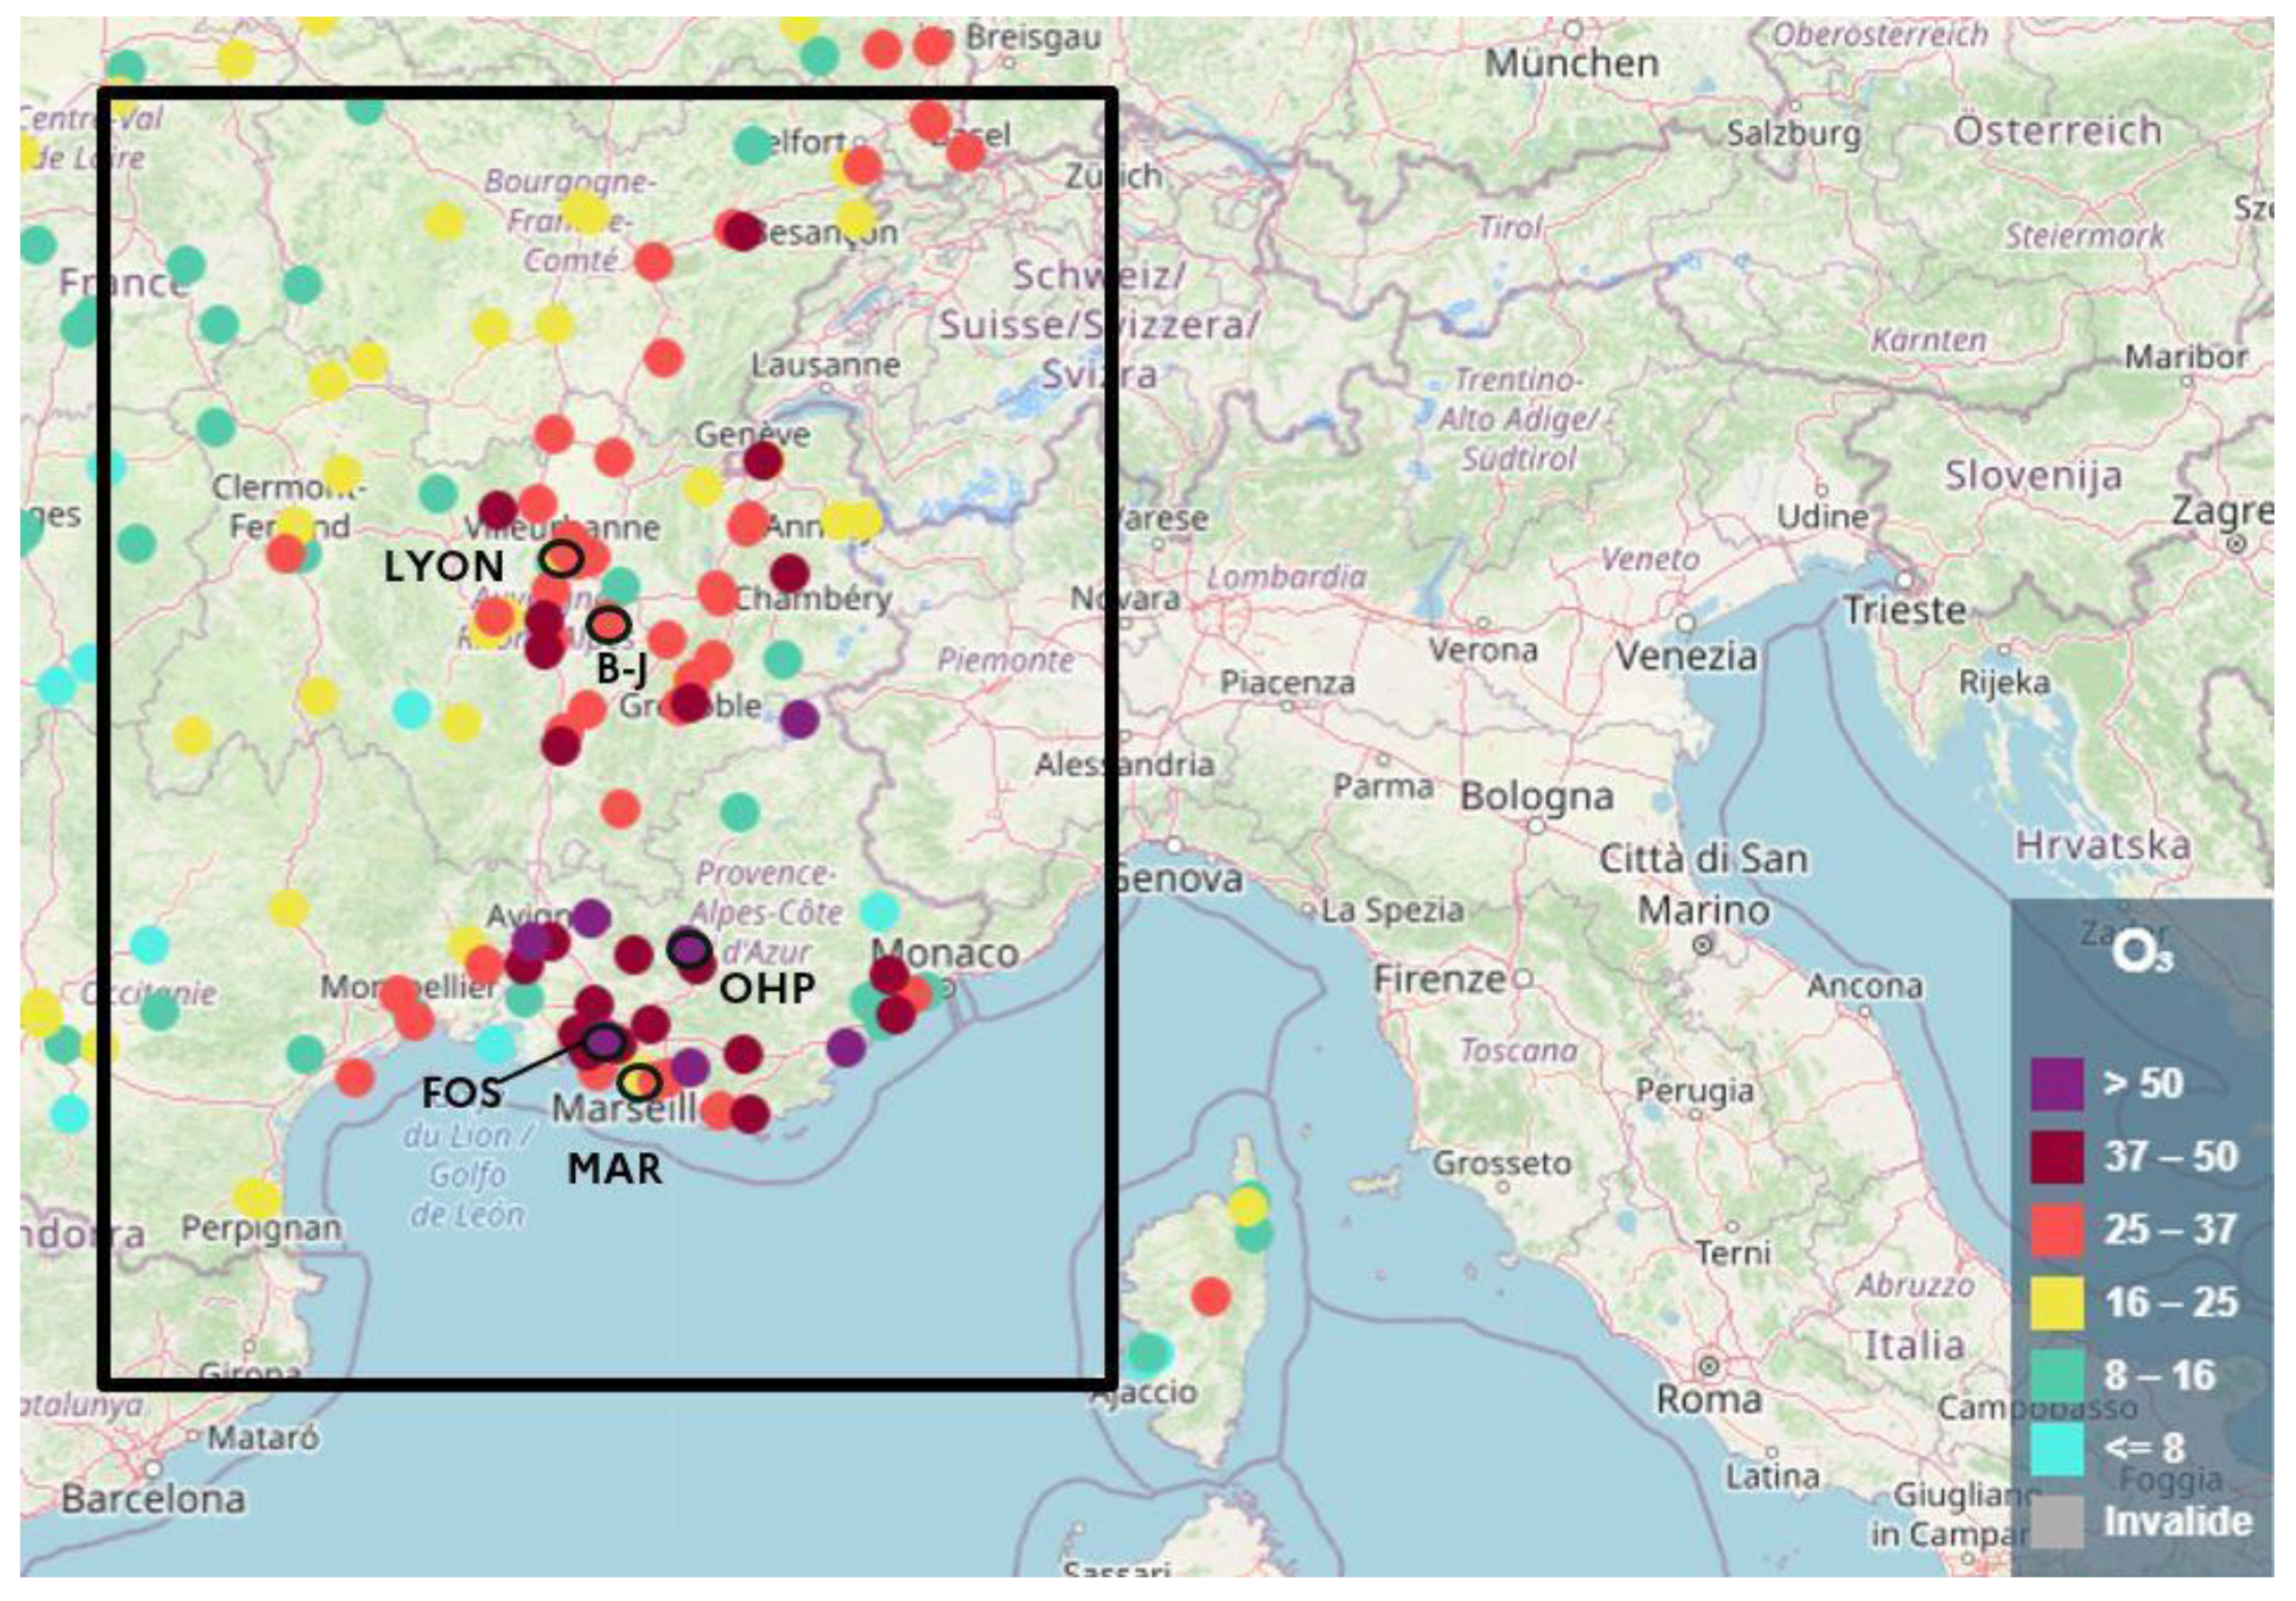Select the yellow 16 – 25 legend swatch
Image resolution: width=2296 pixels, height=1601 pixels.
pyautogui.click(x=2057, y=1303)
